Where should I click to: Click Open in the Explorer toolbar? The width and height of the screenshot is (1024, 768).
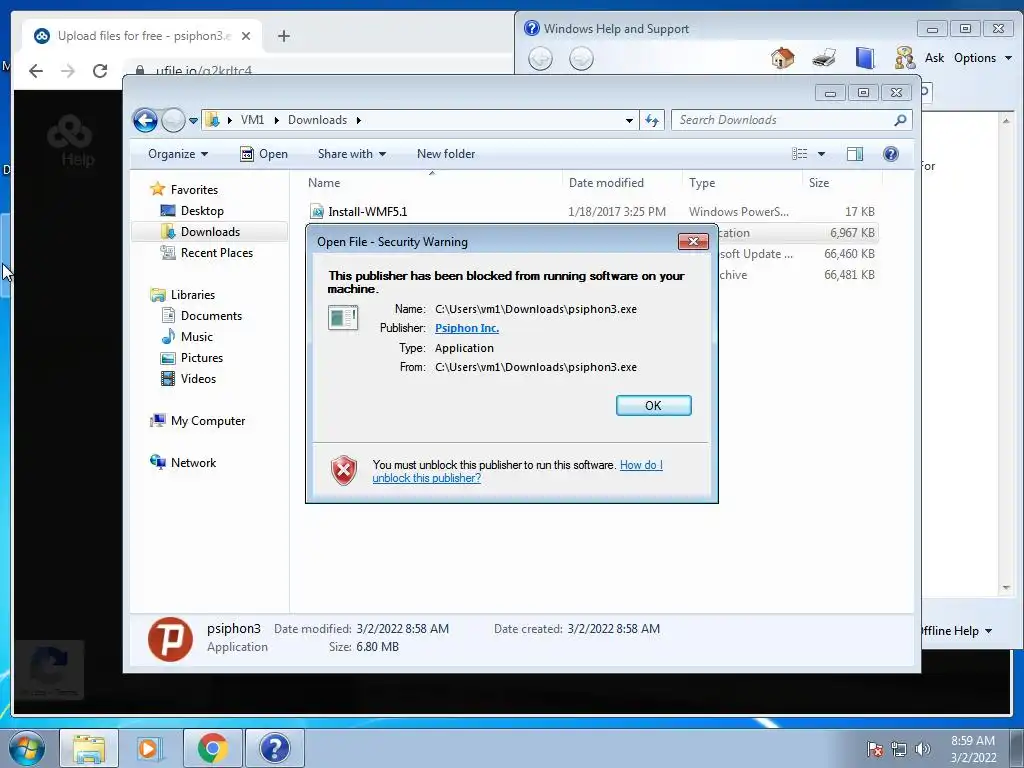[x=264, y=154]
